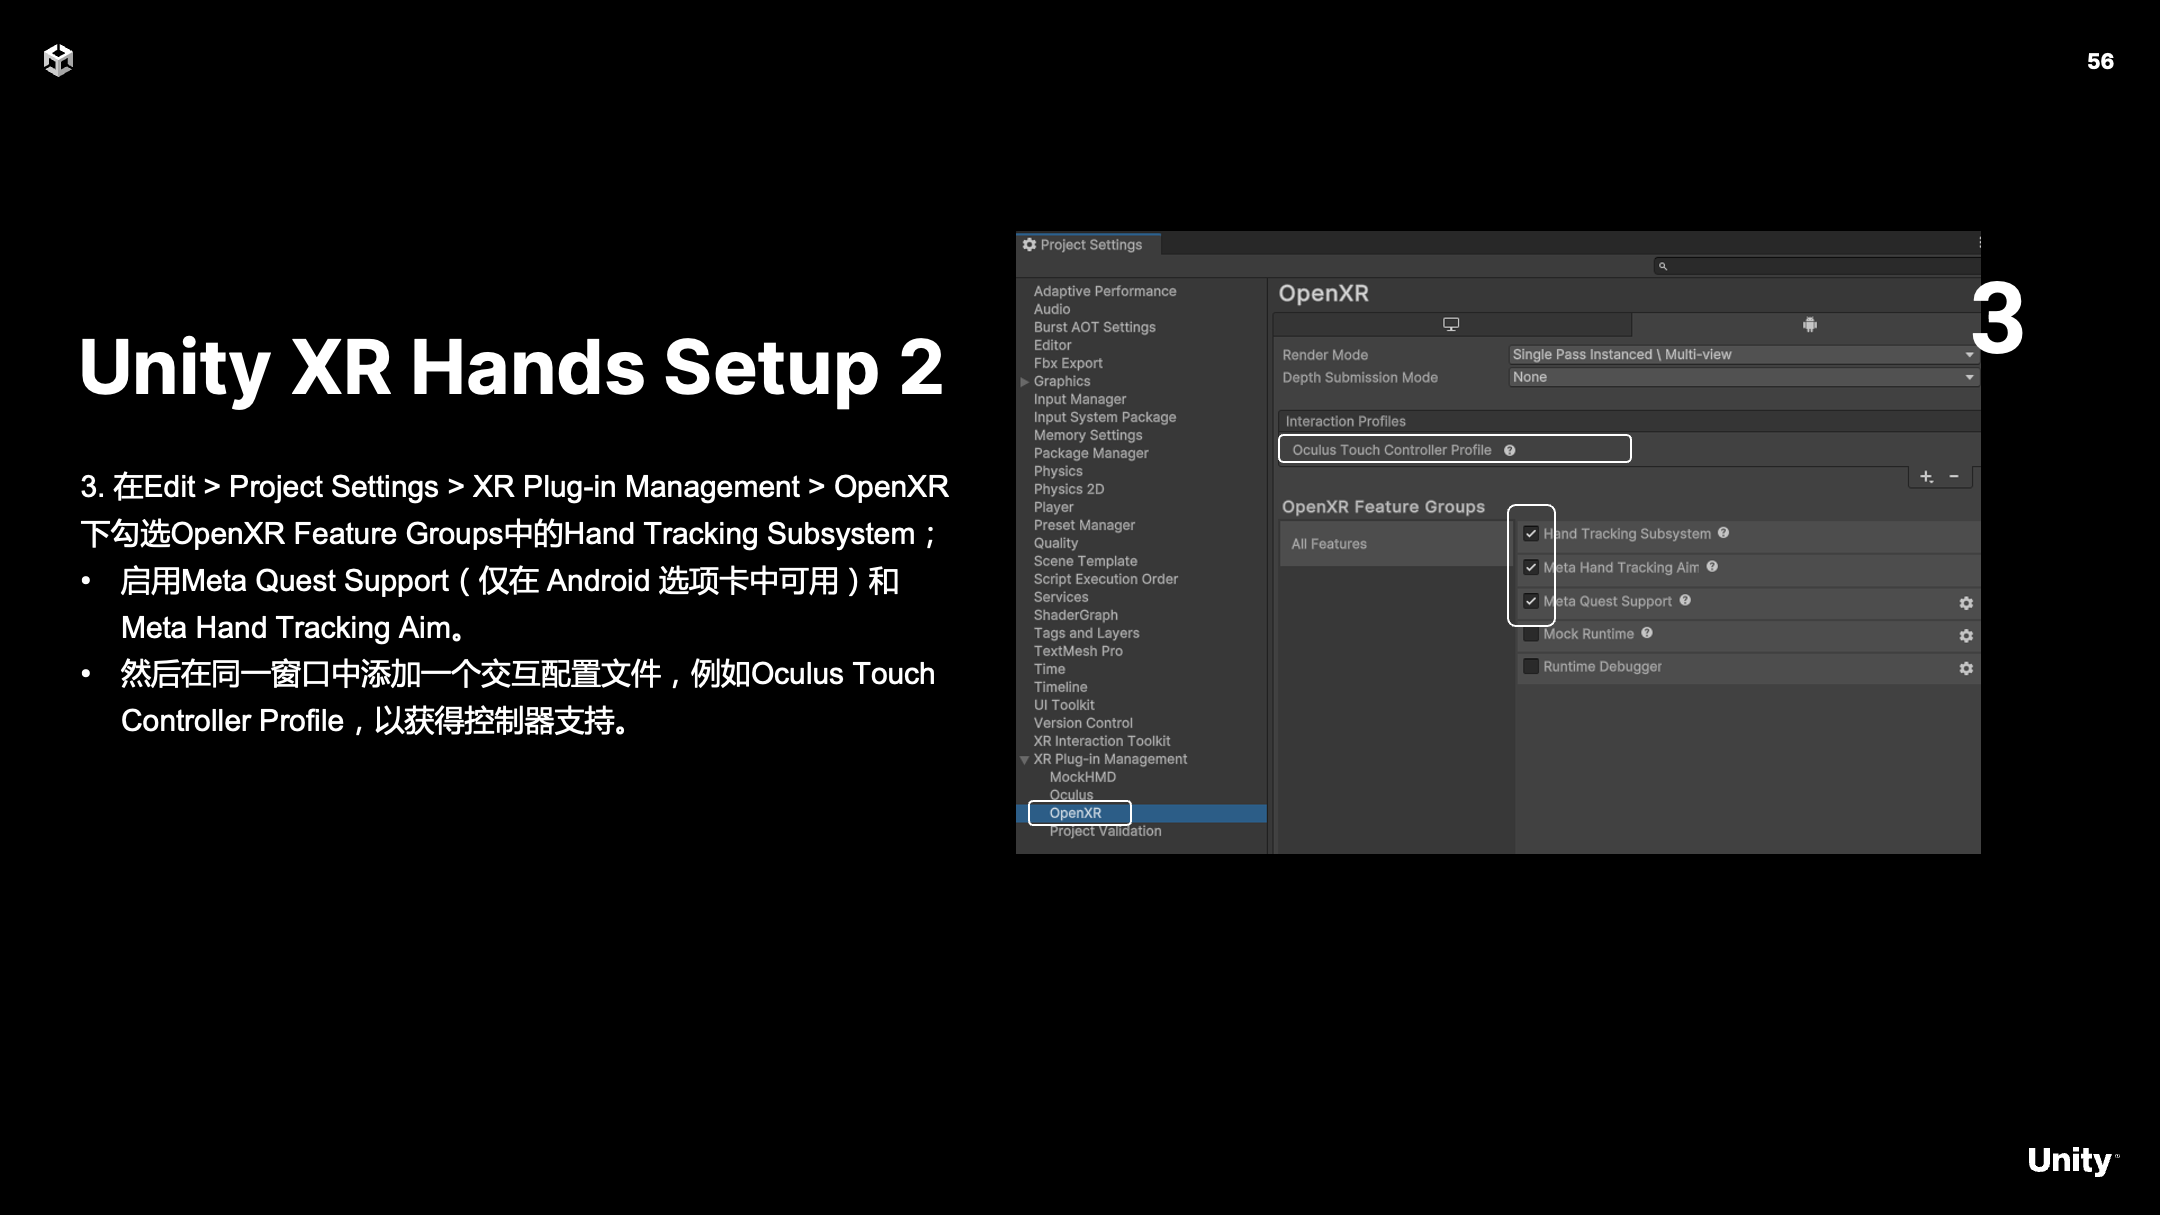Click help icon beside Hand Tracking Subsystem
The image size is (2160, 1215).
1724,533
